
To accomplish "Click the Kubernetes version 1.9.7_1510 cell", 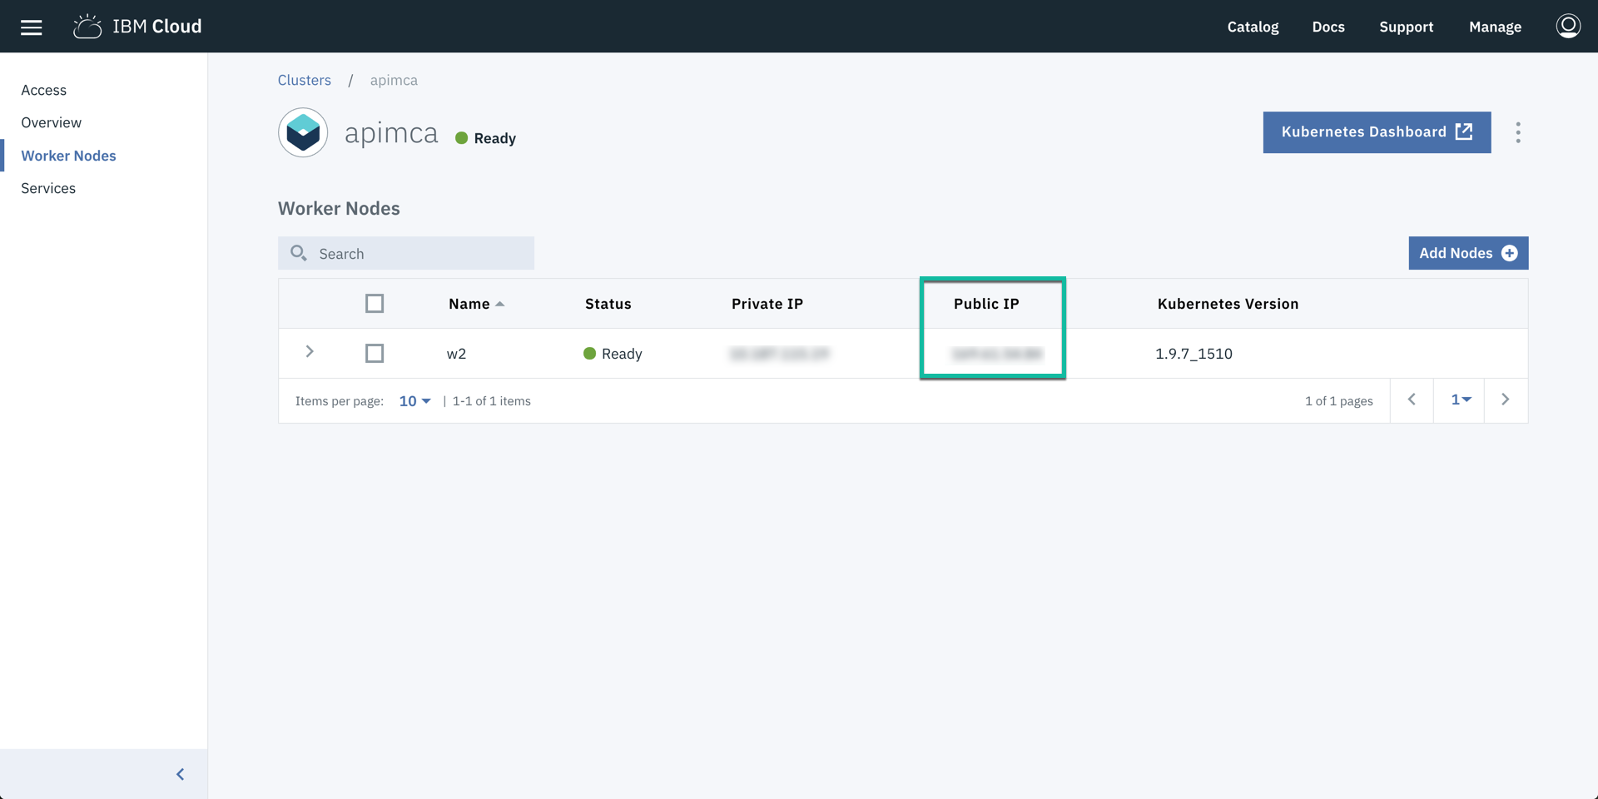I will [1194, 354].
